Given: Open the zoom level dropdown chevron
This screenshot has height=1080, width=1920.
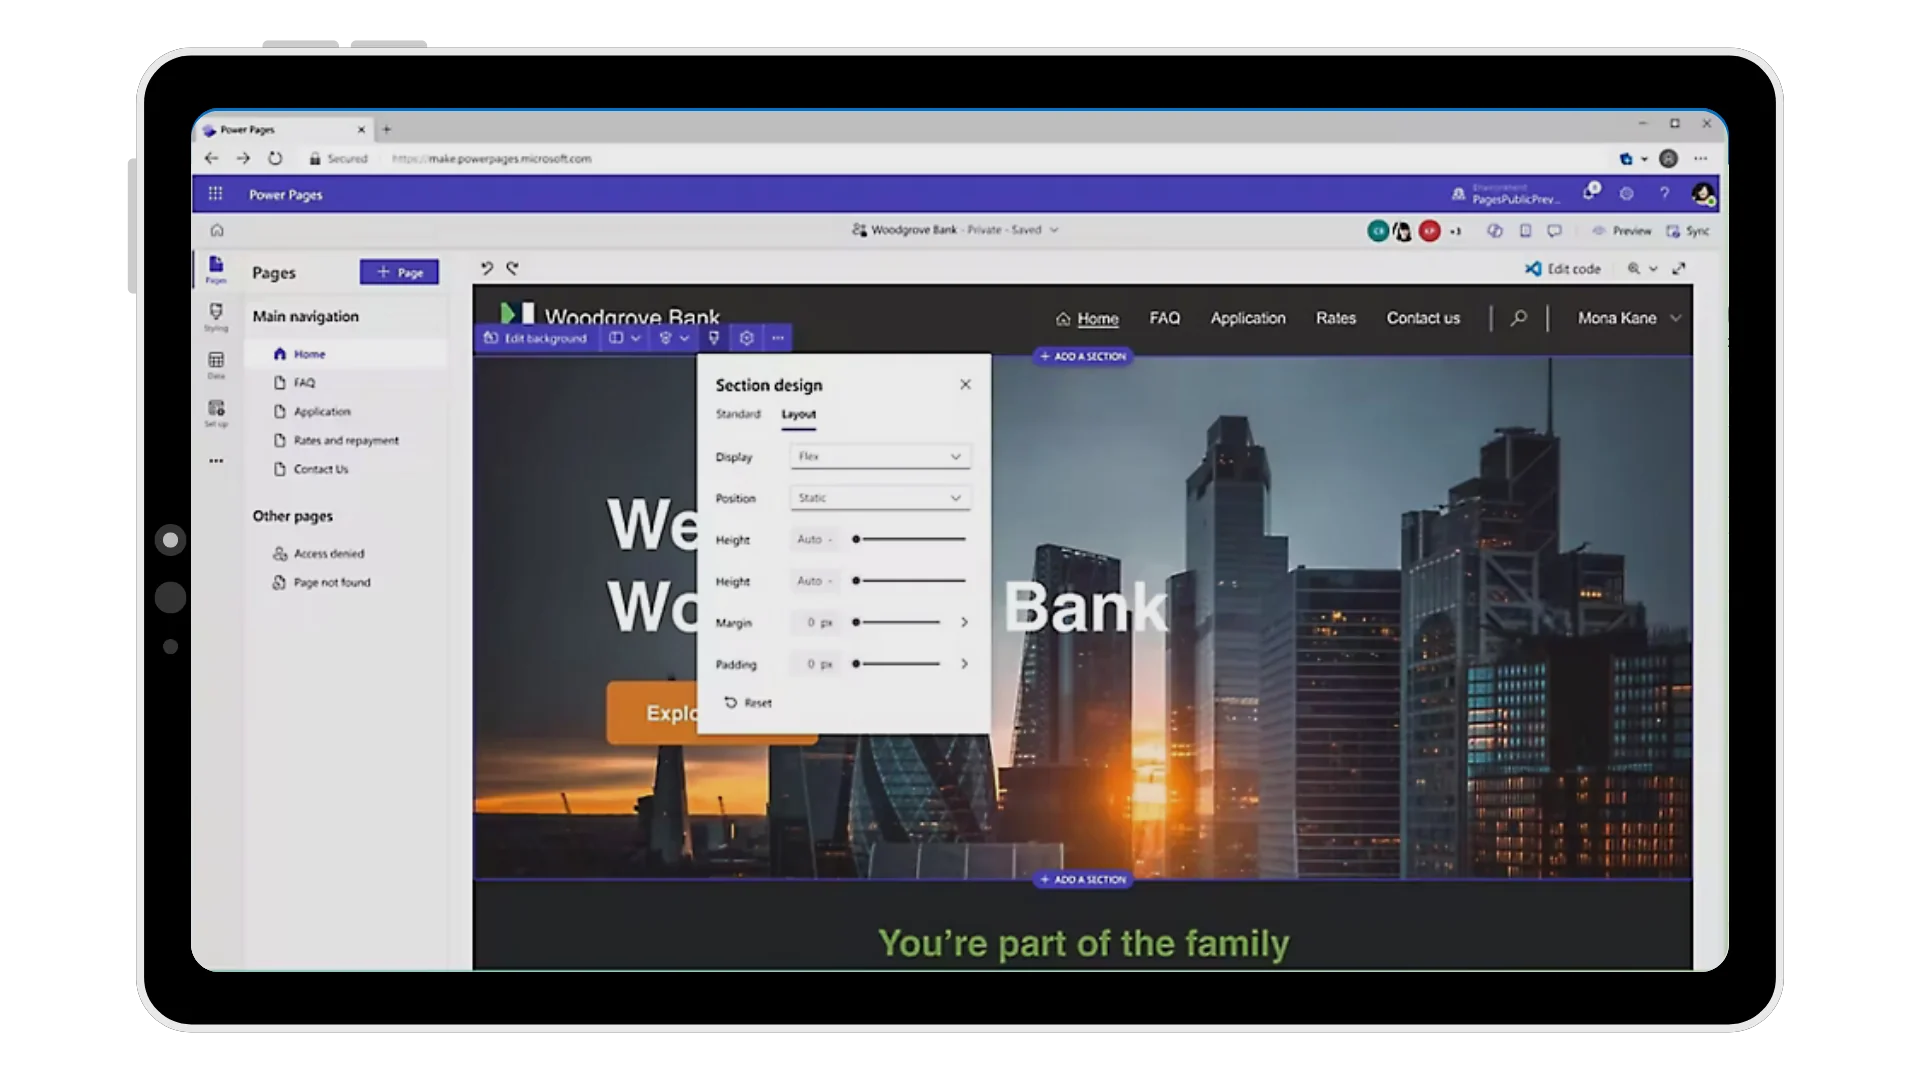Looking at the screenshot, I should coord(1654,268).
